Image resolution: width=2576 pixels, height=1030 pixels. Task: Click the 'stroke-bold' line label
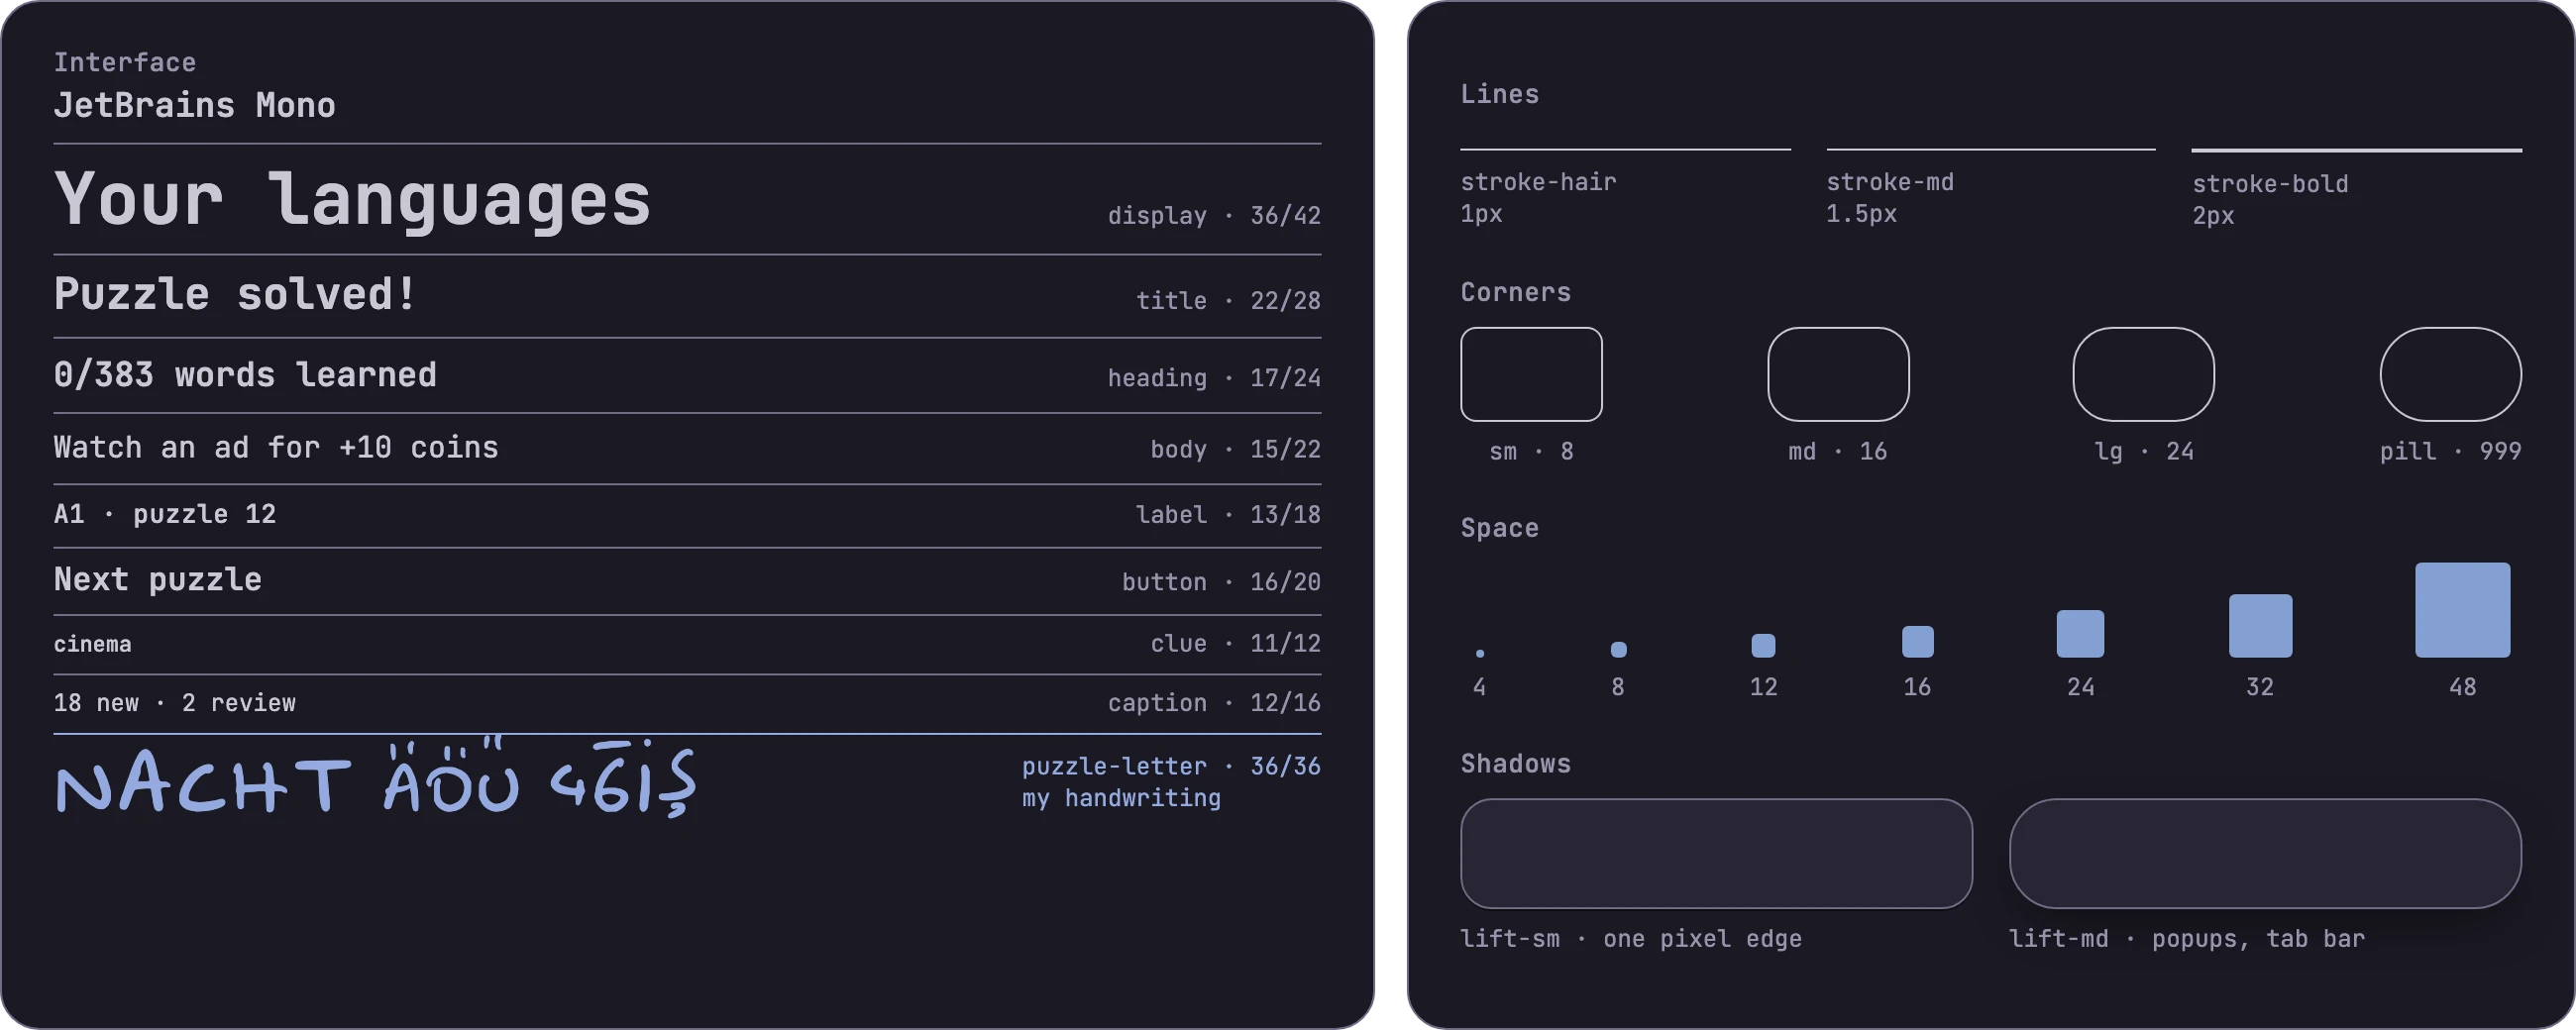[2270, 184]
